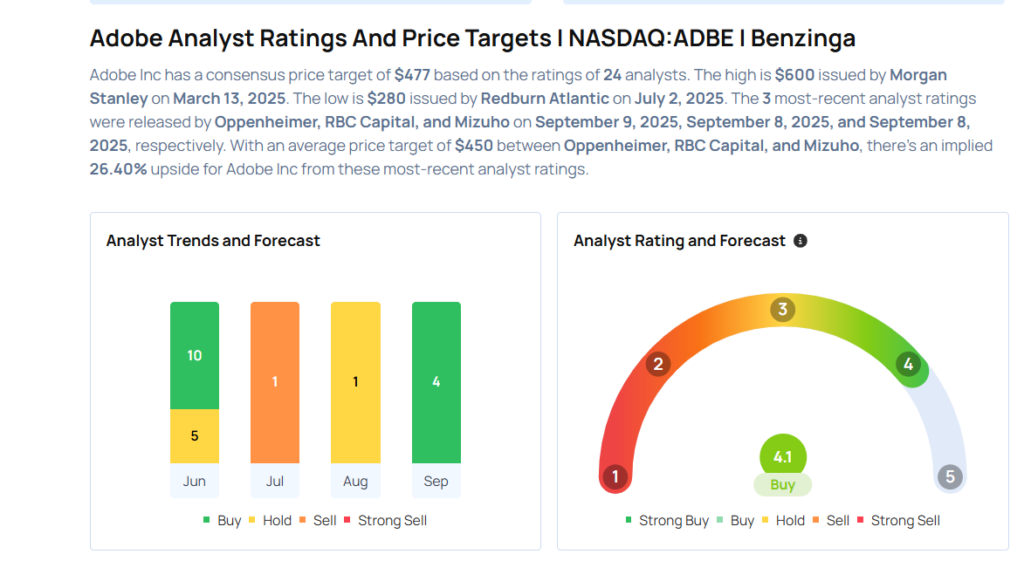
Task: Toggle the Buy legend in Analyst Trends chart
Action: click(222, 521)
